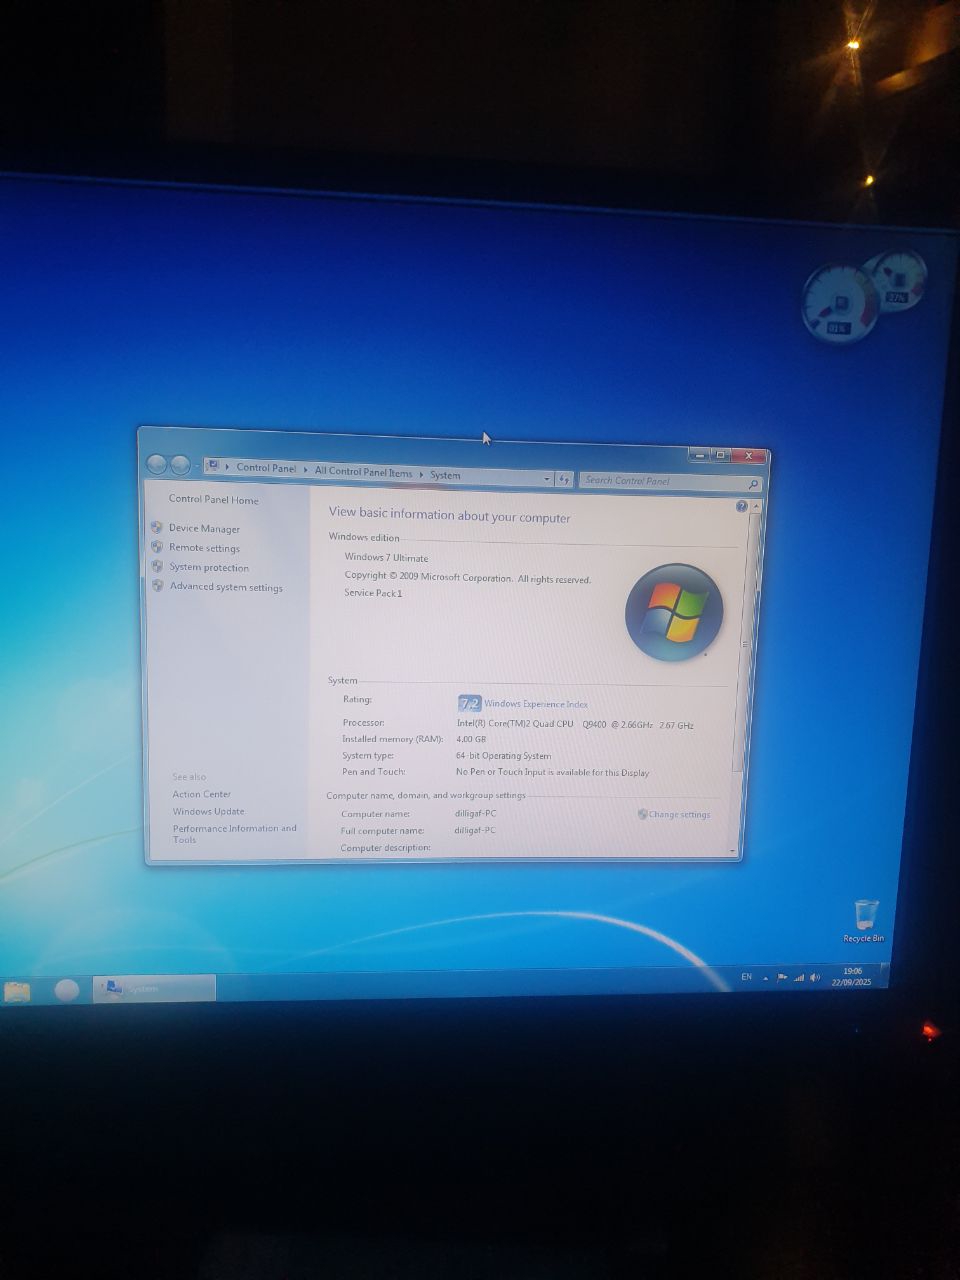Click the EN language indicator
Screen dimensions: 960x1280
[x=746, y=977]
